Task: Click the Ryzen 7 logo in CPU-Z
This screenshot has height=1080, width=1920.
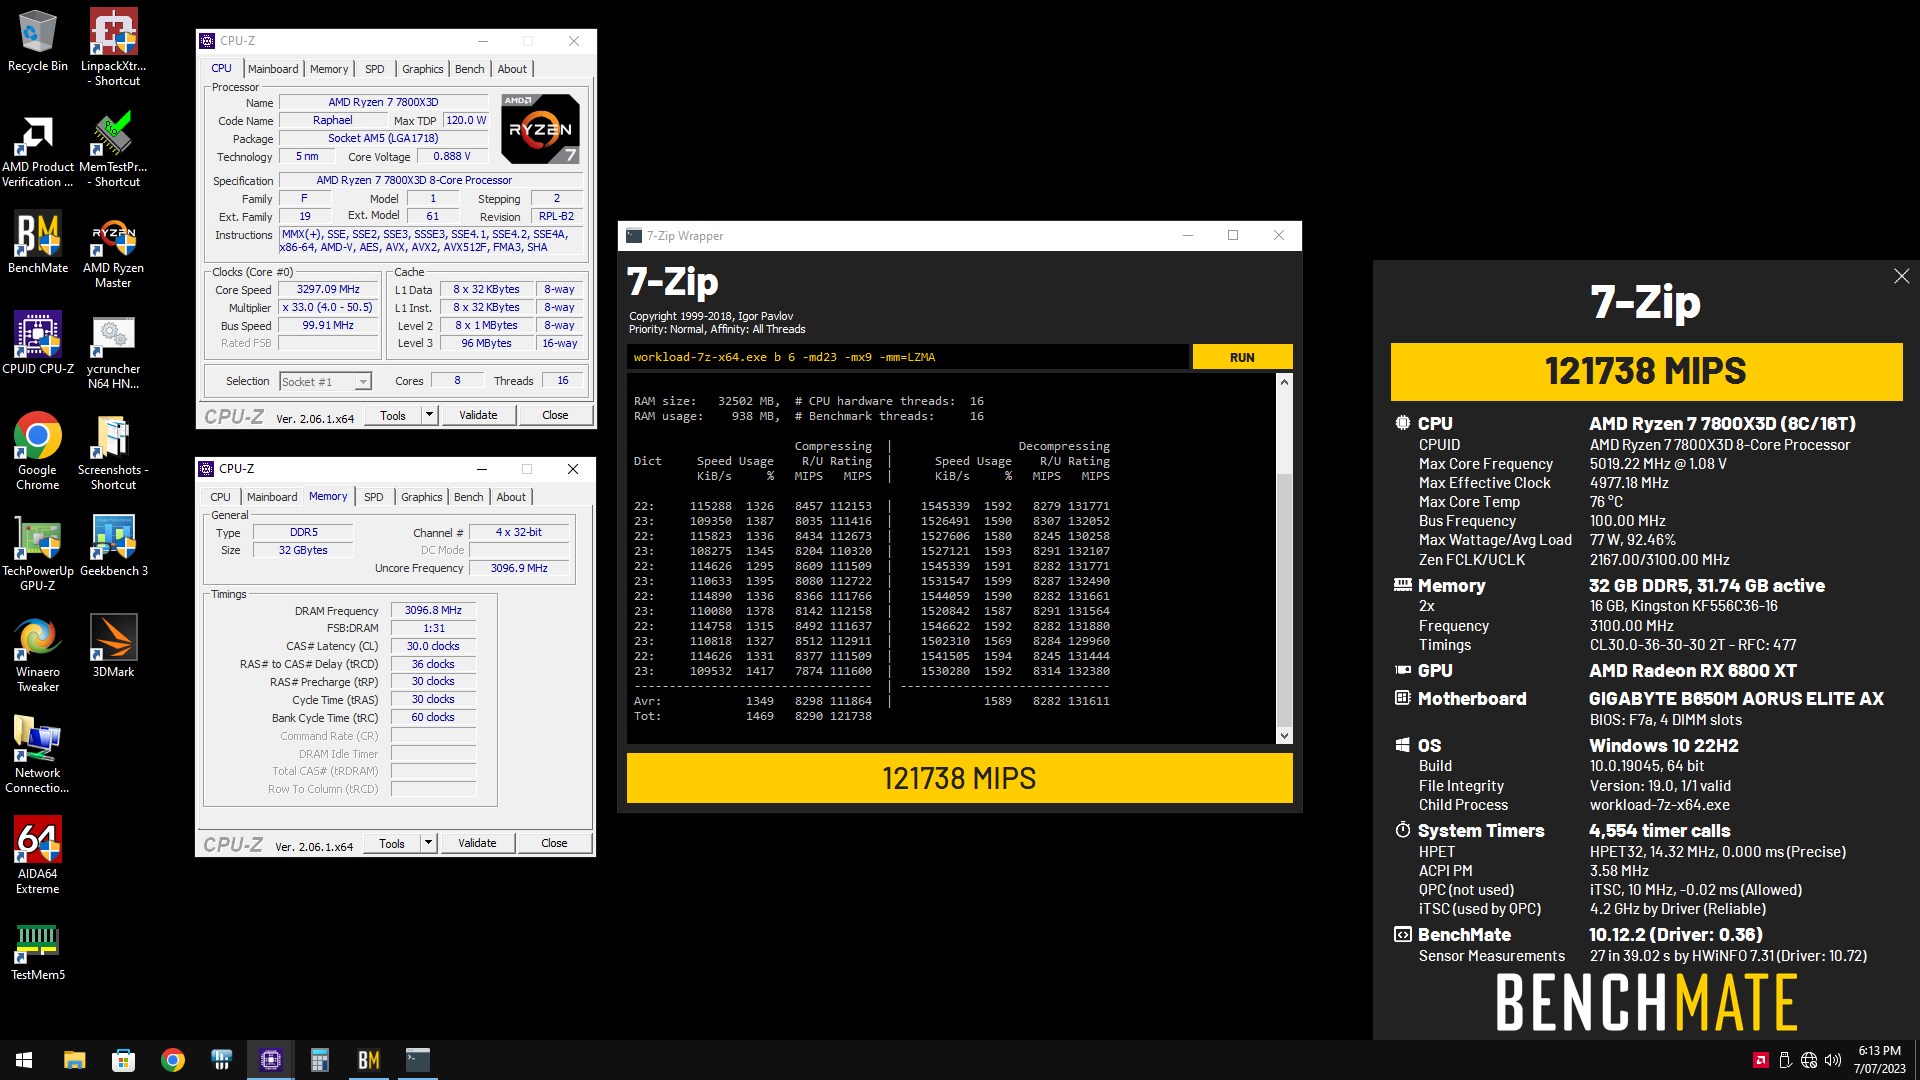Action: pos(540,129)
